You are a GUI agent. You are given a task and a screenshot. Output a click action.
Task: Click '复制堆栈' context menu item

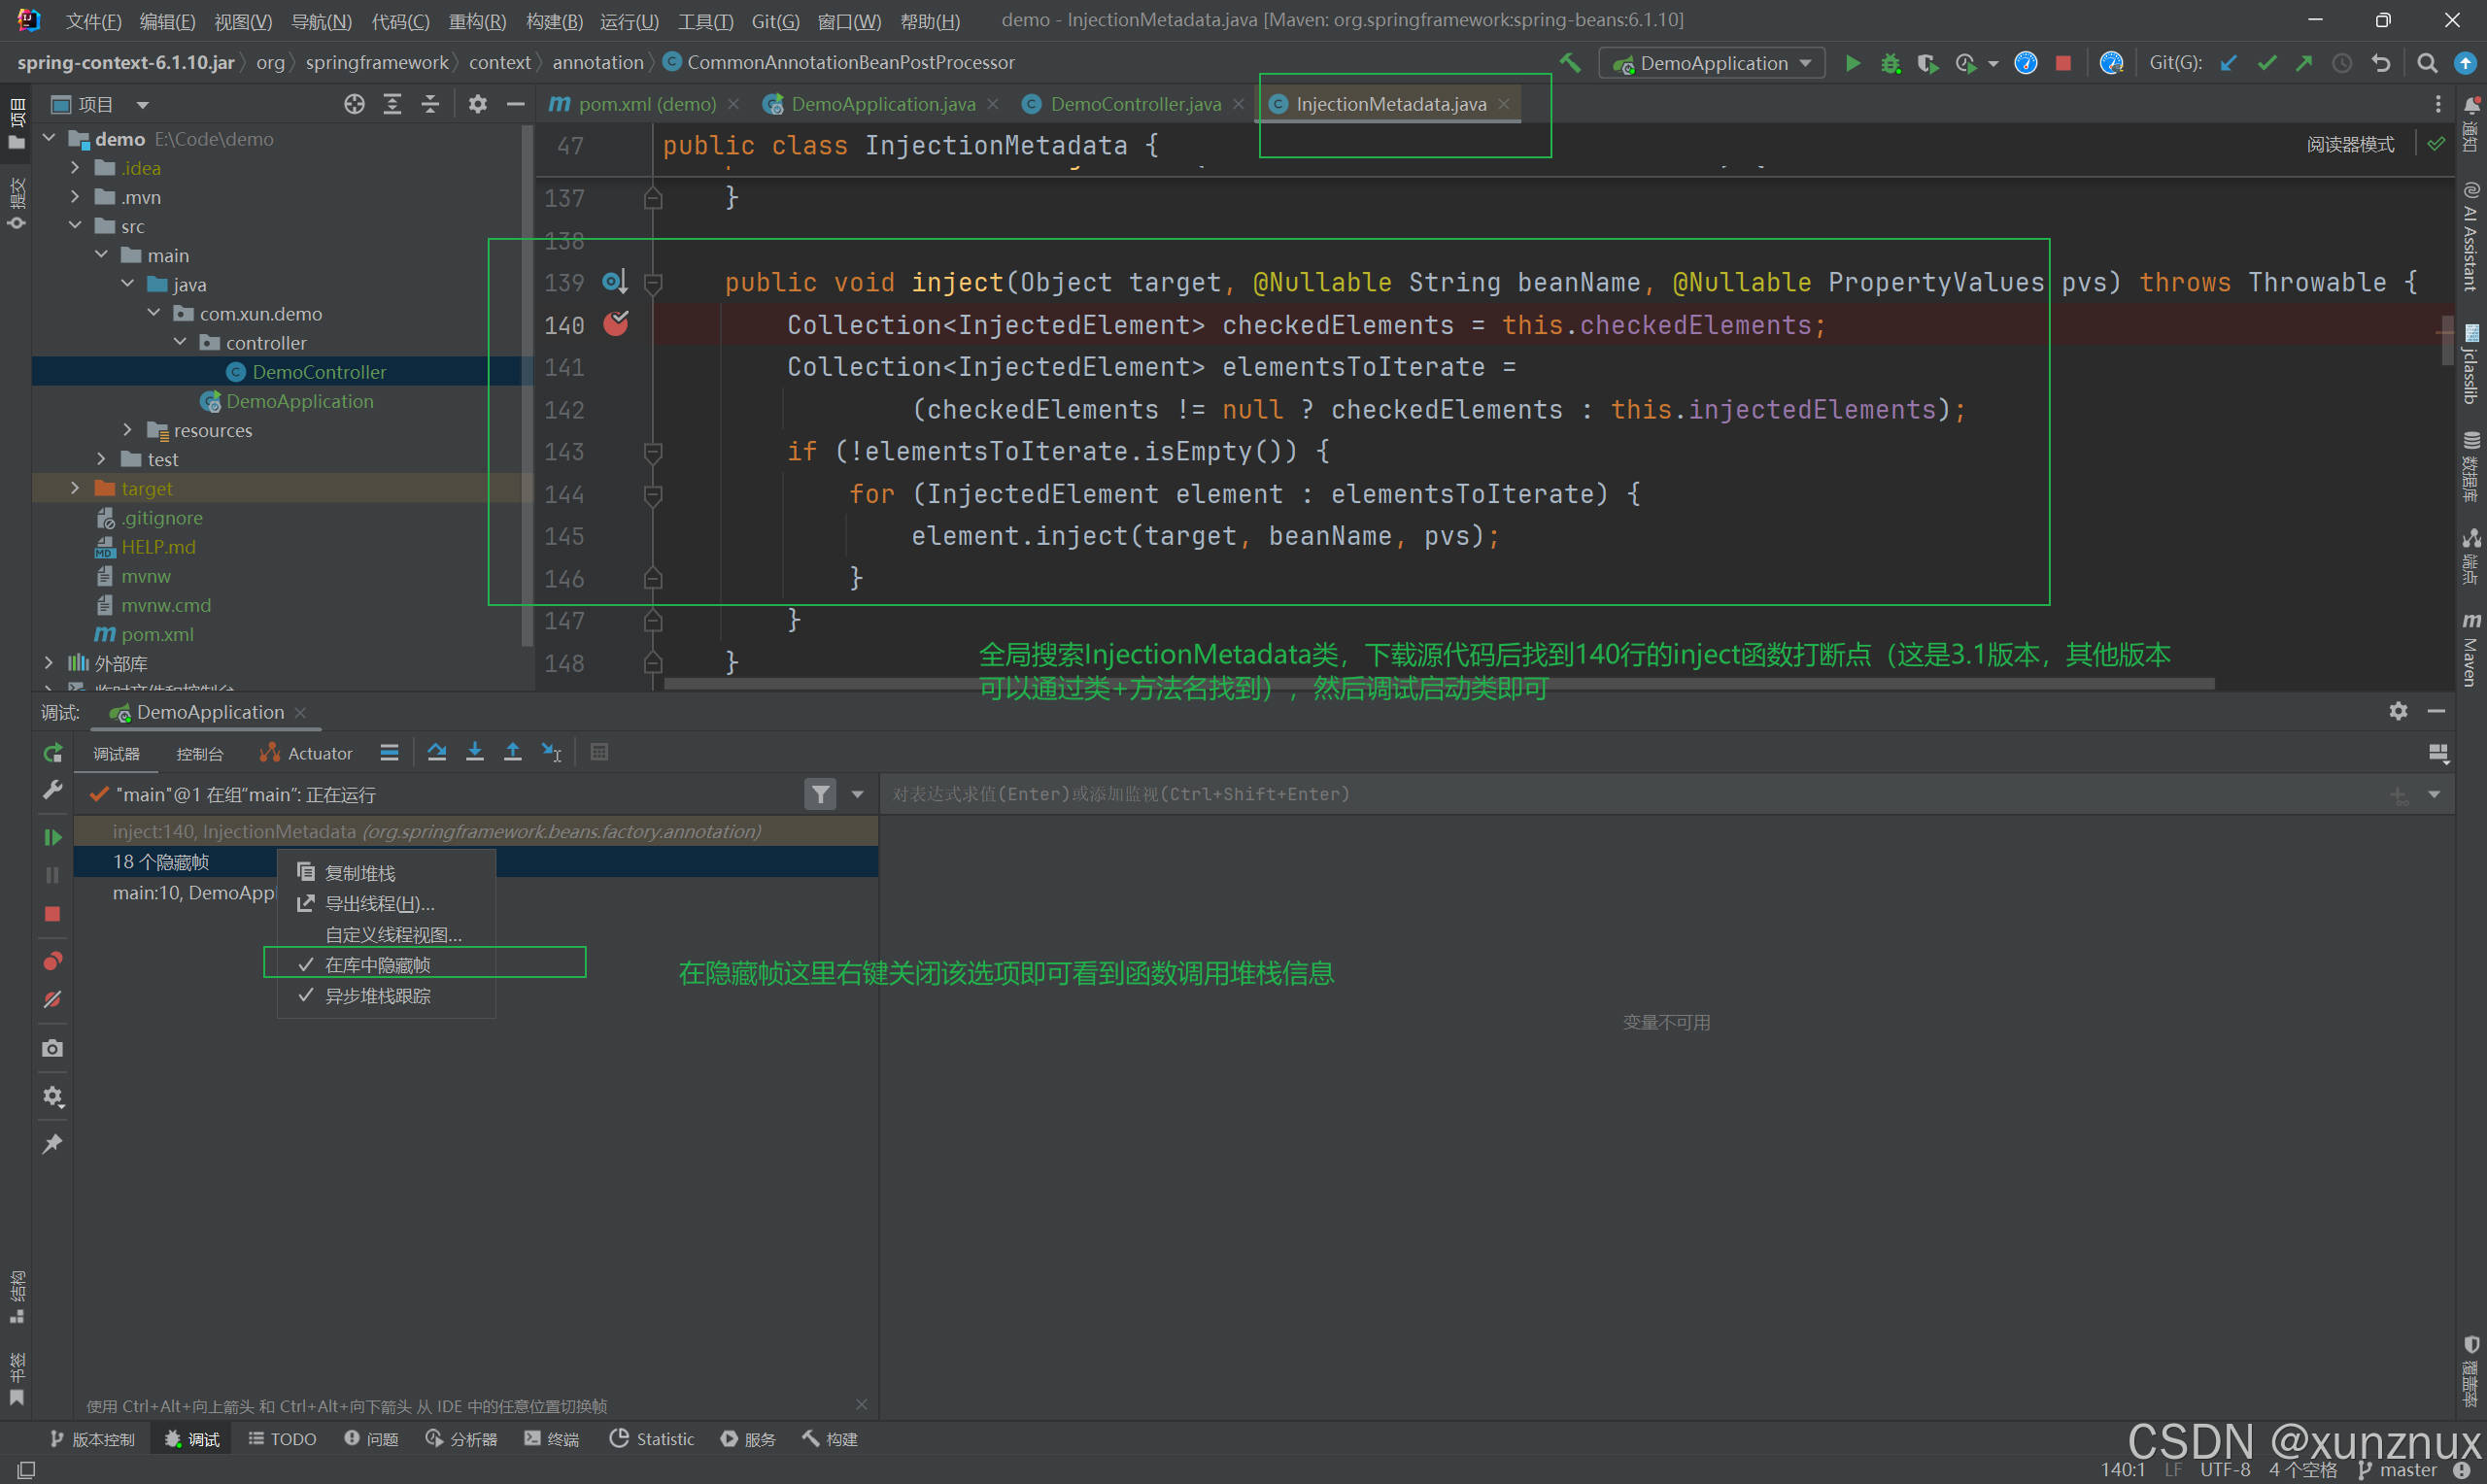360,871
